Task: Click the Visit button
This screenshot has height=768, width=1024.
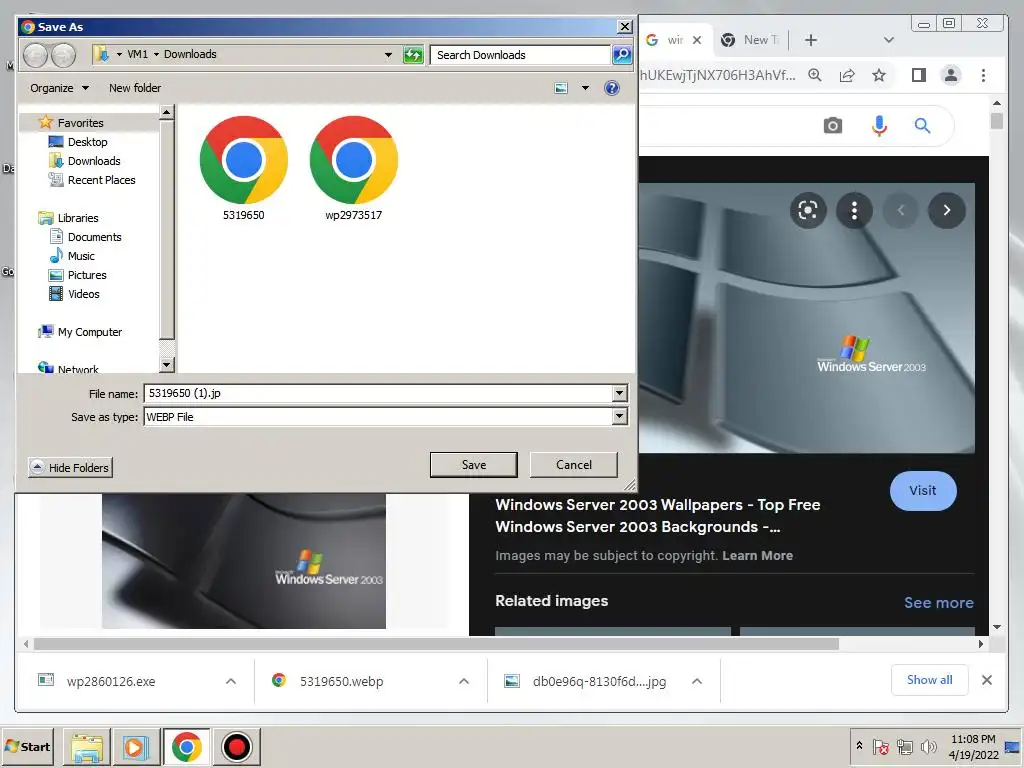Action: point(923,490)
